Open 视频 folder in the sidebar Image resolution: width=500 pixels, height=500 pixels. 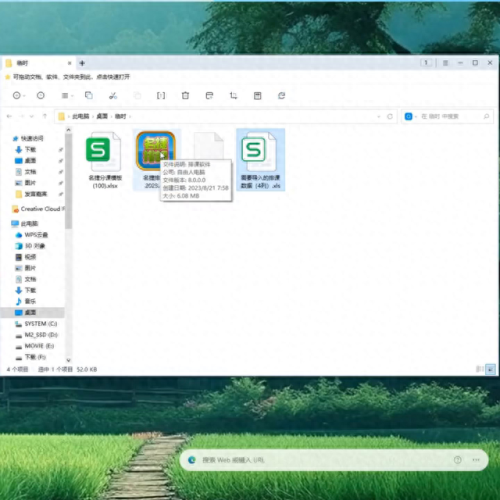pyautogui.click(x=26, y=257)
